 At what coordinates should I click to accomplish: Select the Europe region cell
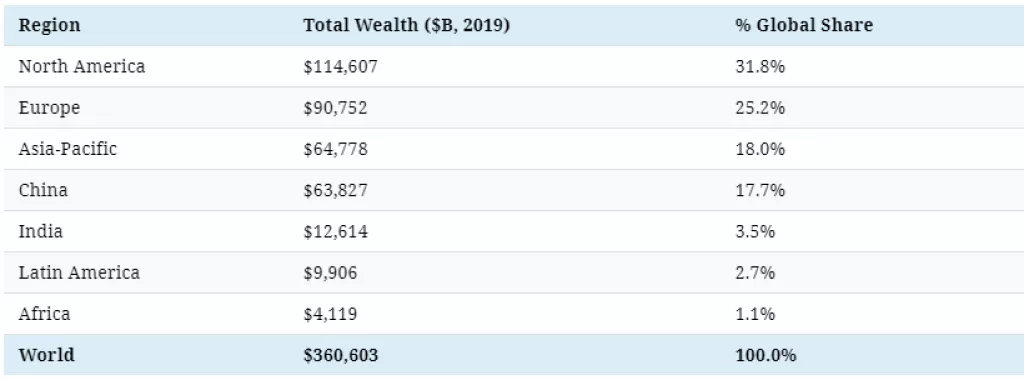pyautogui.click(x=49, y=108)
